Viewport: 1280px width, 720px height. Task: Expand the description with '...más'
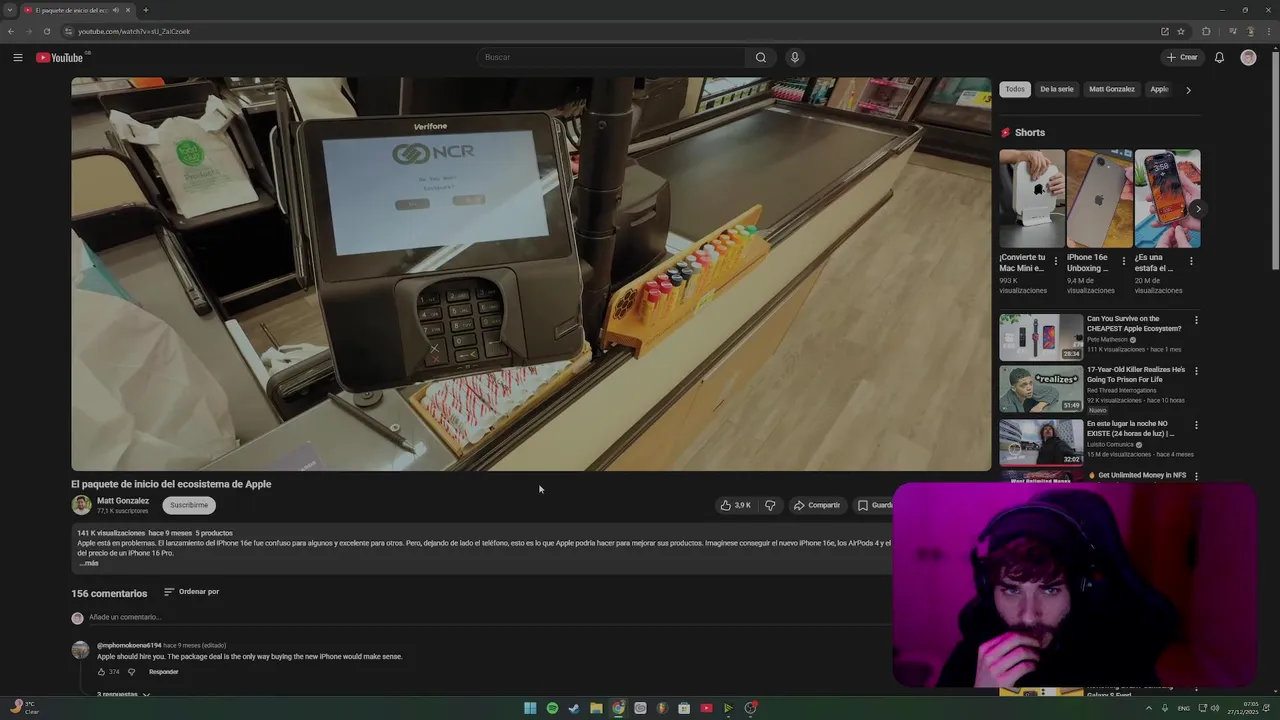[x=88, y=563]
